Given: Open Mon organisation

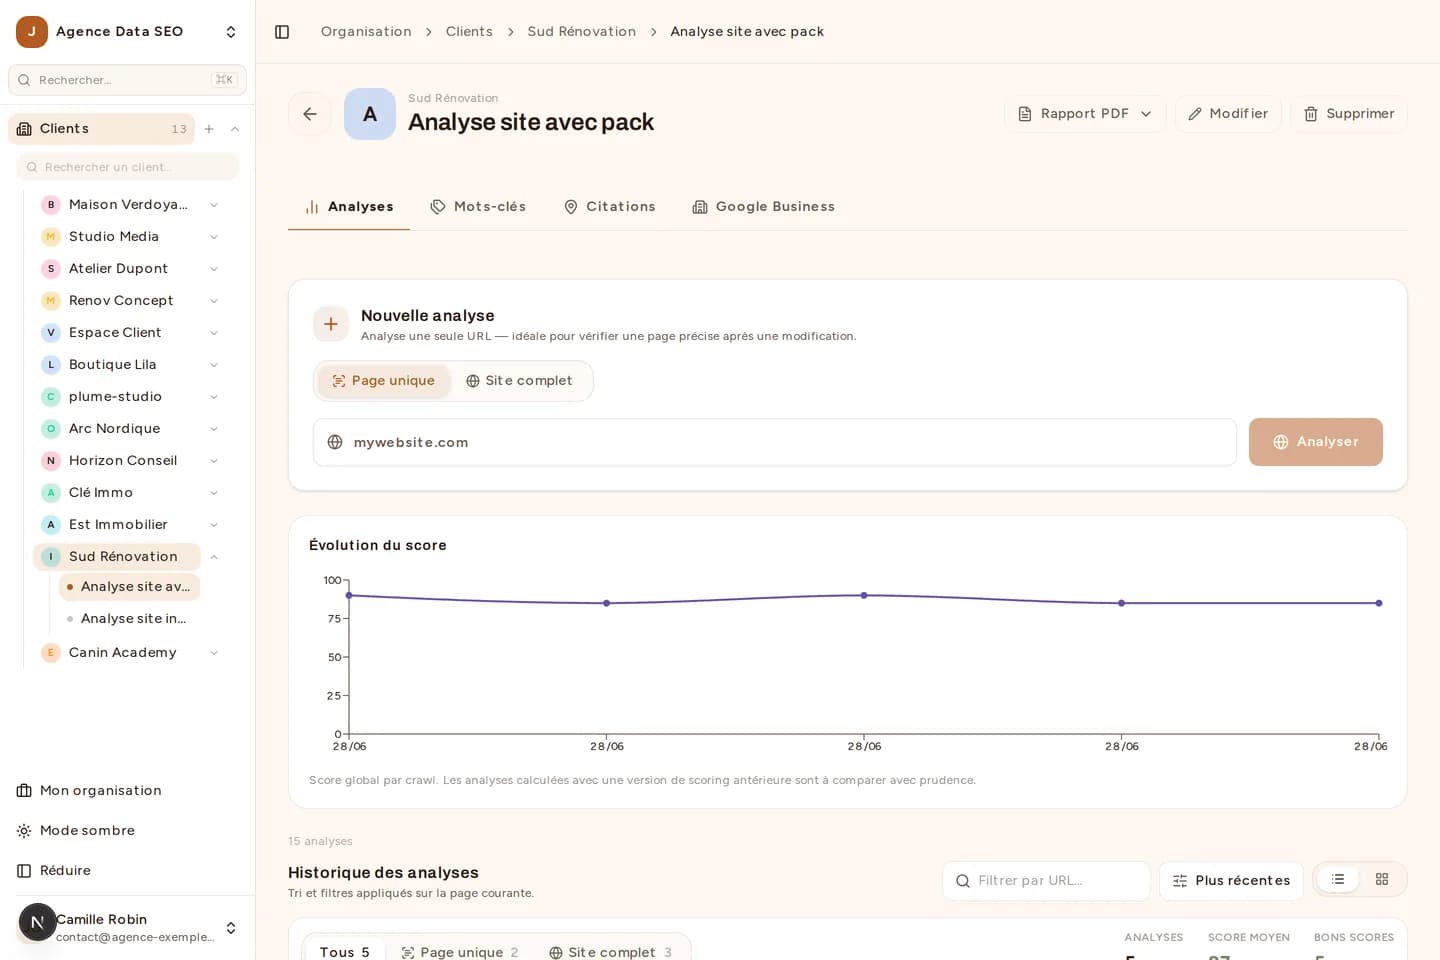Looking at the screenshot, I should [x=127, y=791].
